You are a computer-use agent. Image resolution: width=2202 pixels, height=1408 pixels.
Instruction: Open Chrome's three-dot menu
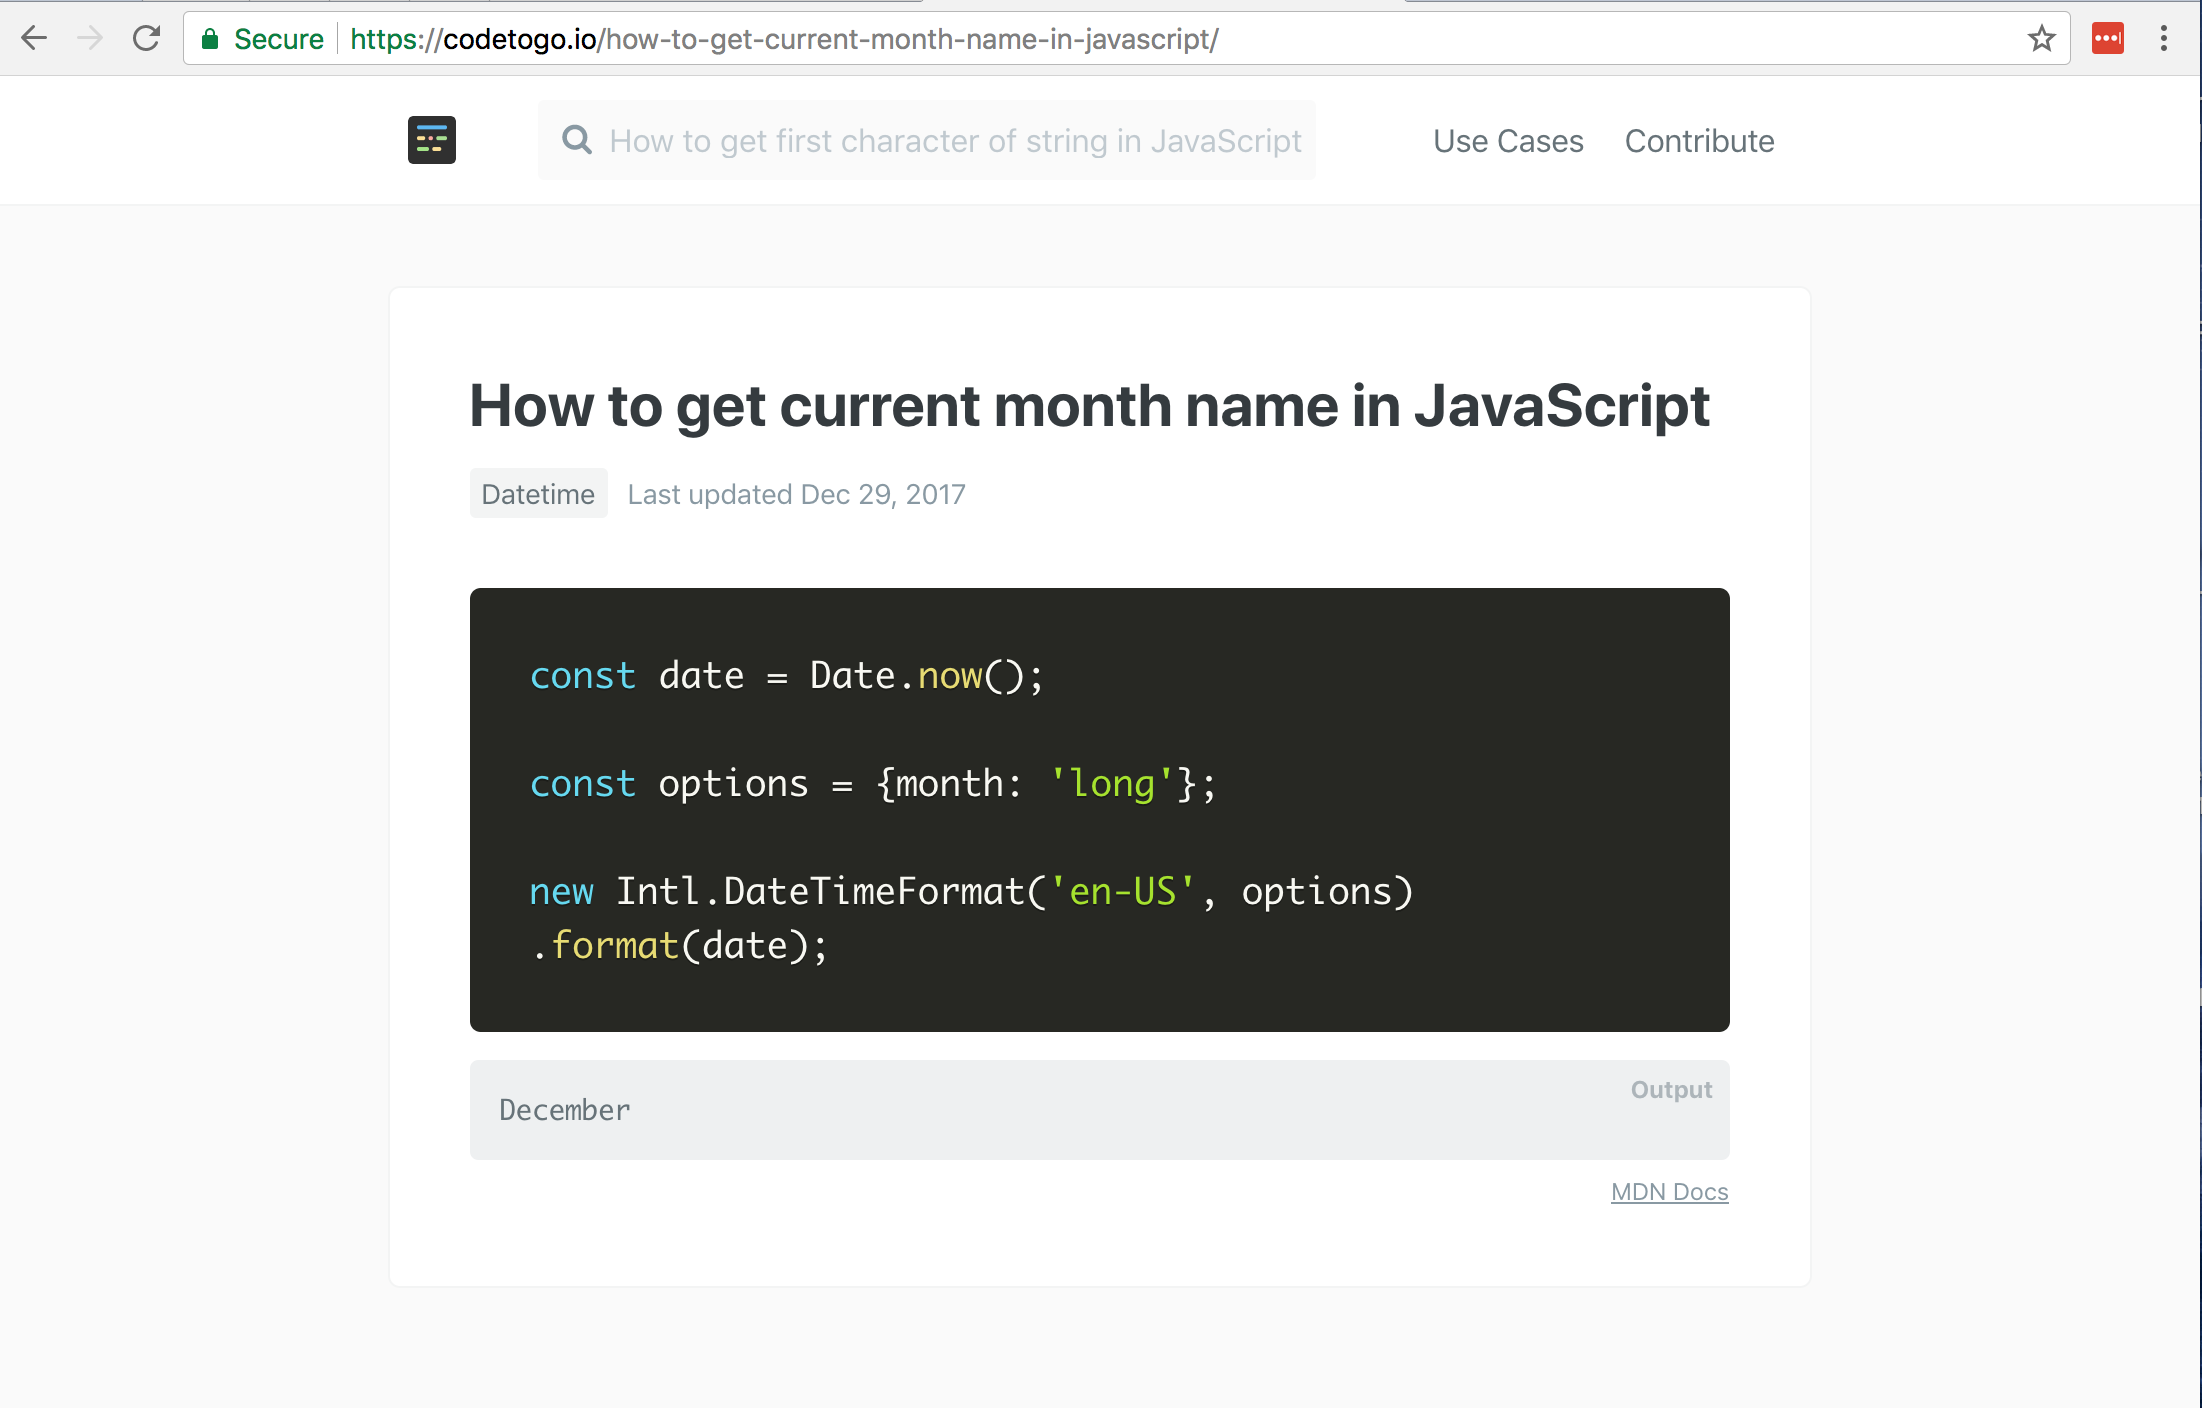2163,39
